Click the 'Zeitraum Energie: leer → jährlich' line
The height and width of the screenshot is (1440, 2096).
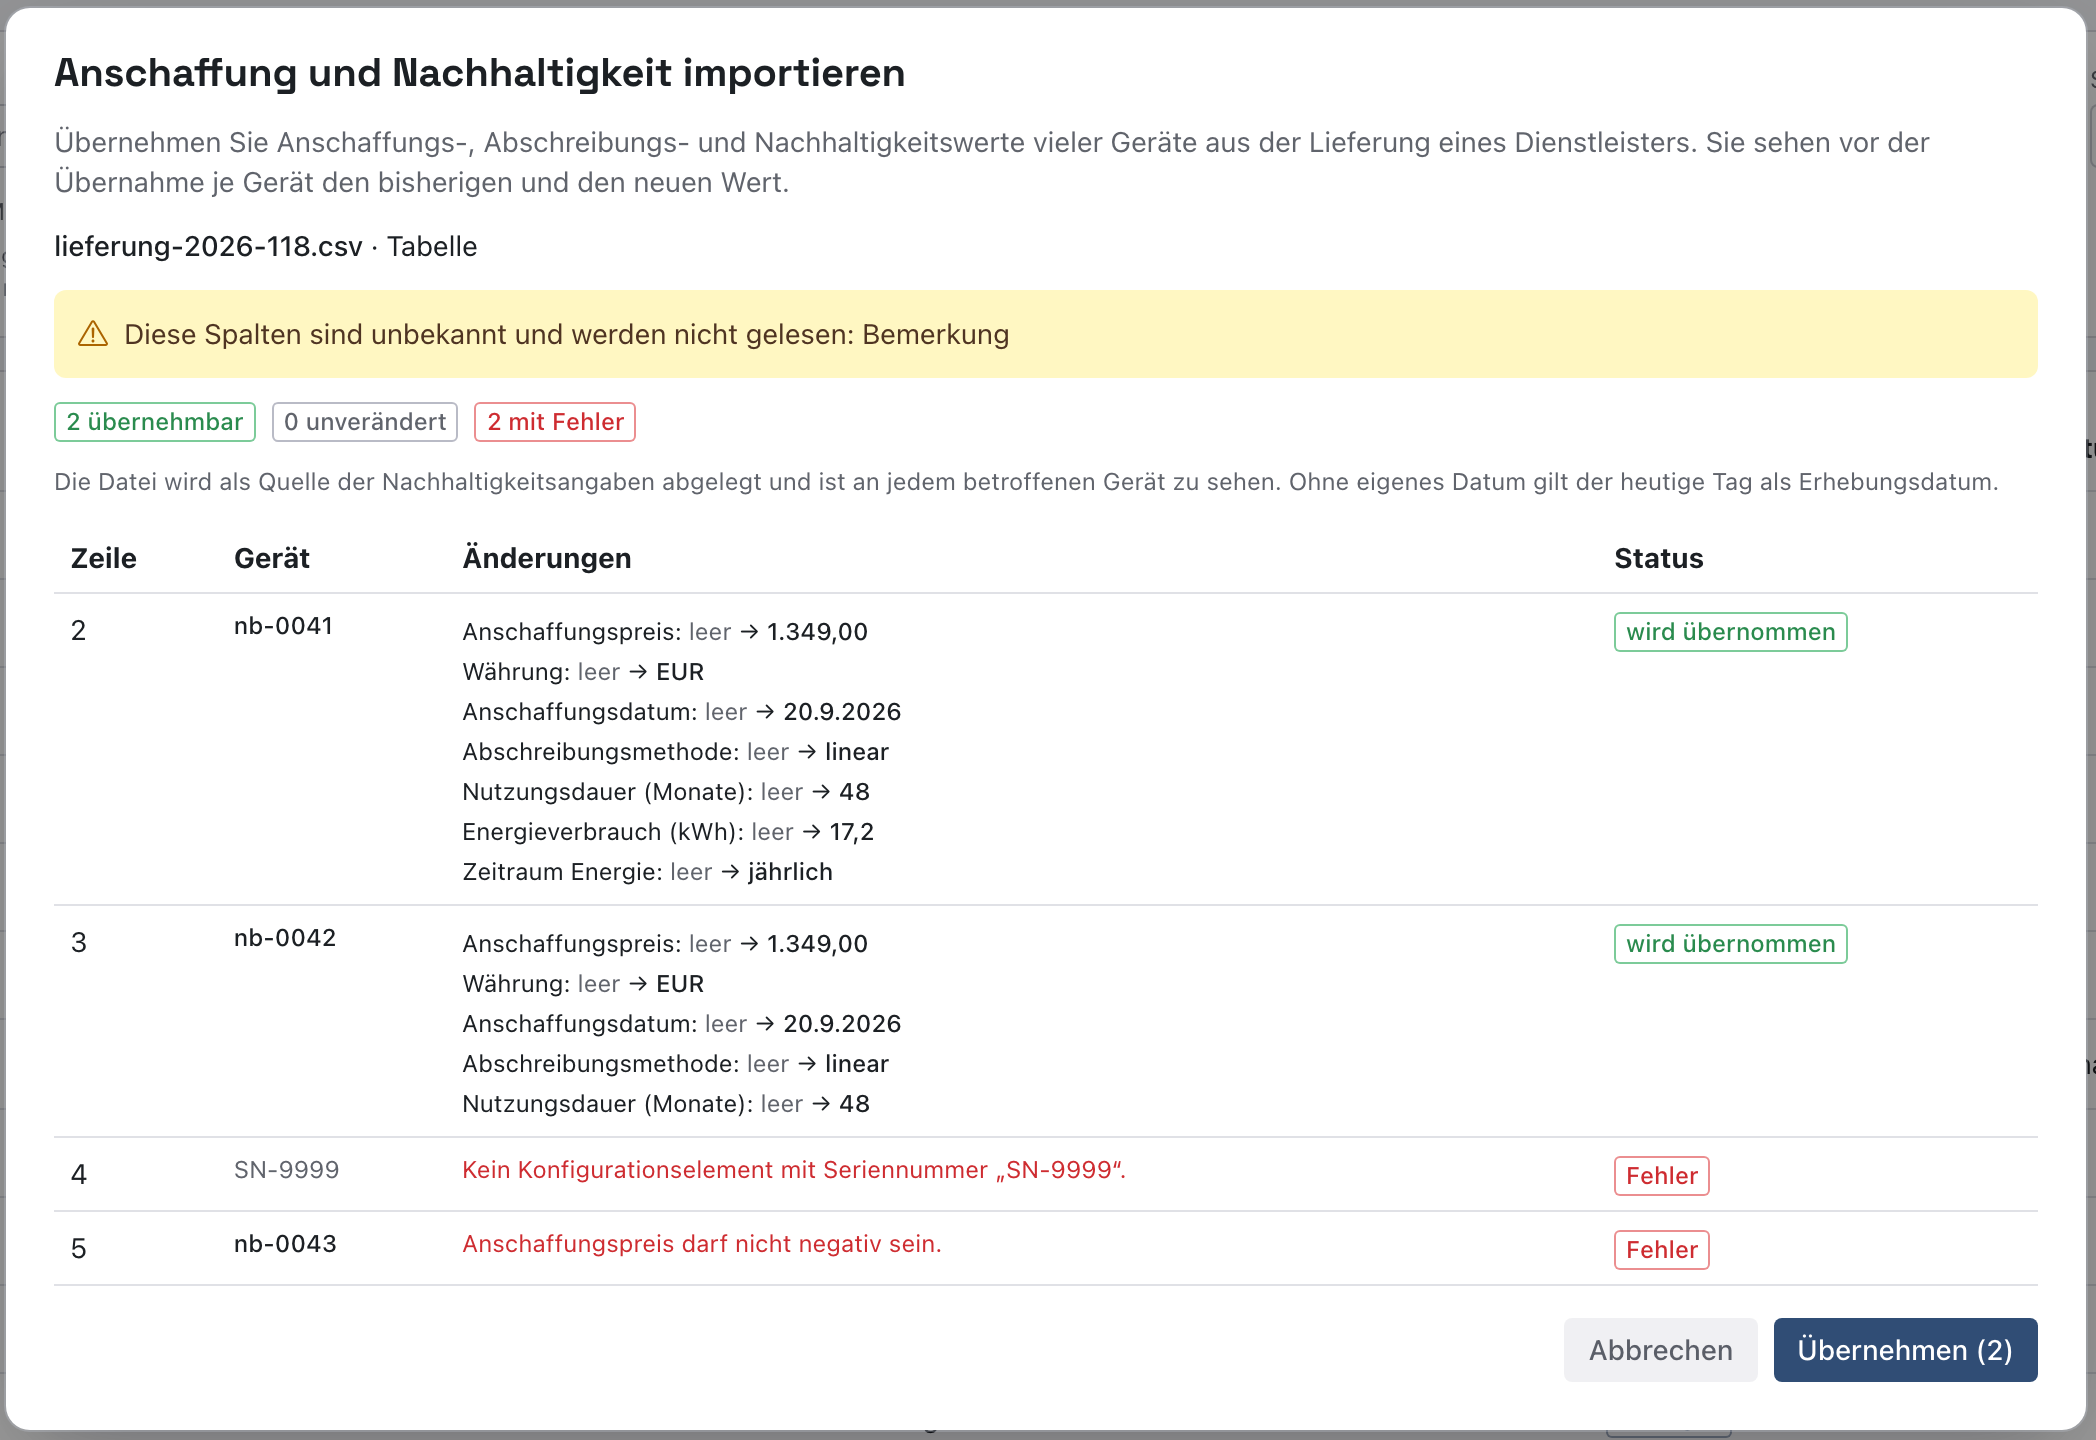(647, 872)
